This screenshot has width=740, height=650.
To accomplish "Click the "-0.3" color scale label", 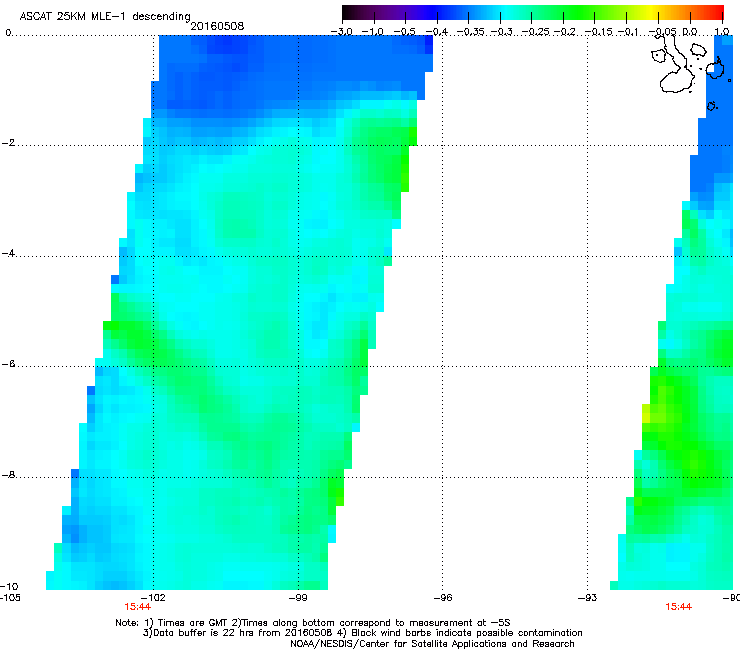I will (x=502, y=32).
